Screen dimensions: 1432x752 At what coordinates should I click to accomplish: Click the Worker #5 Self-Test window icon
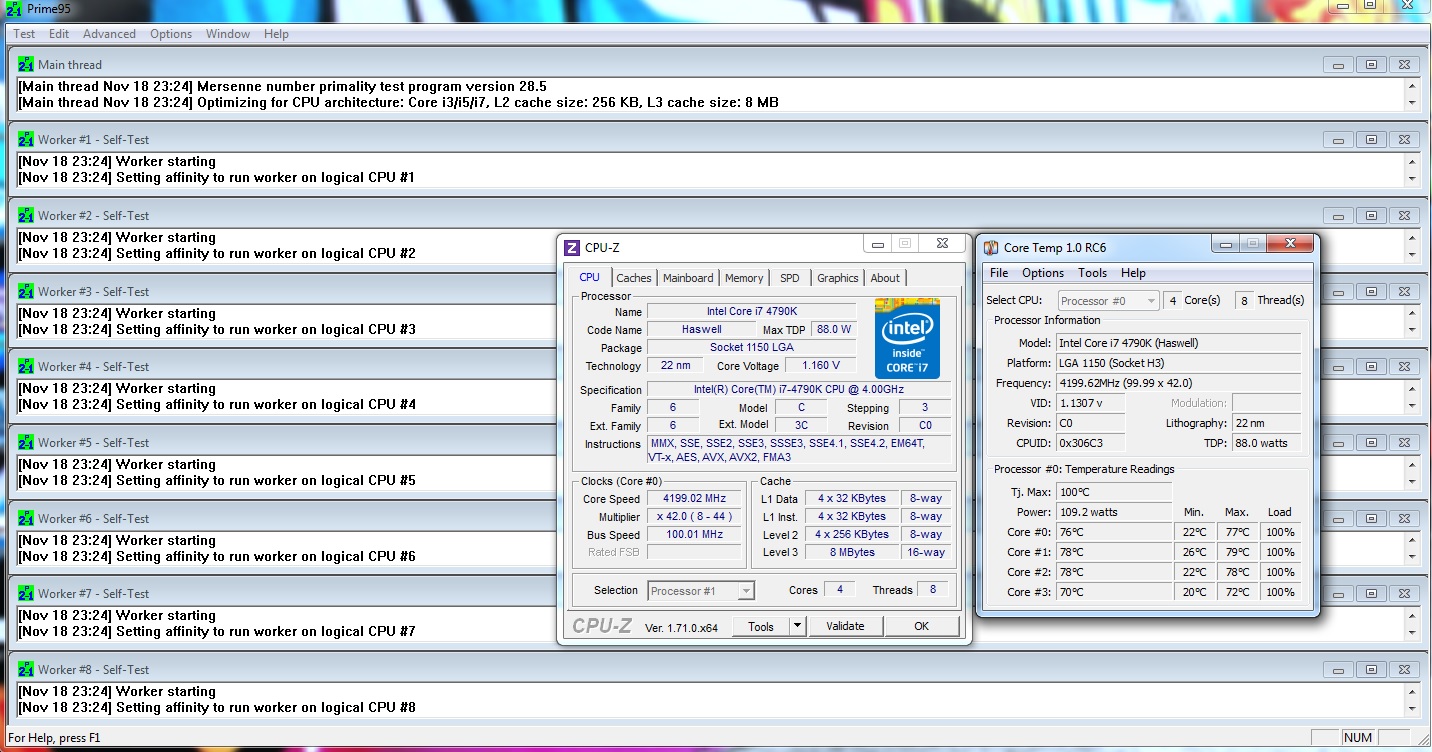(x=26, y=442)
